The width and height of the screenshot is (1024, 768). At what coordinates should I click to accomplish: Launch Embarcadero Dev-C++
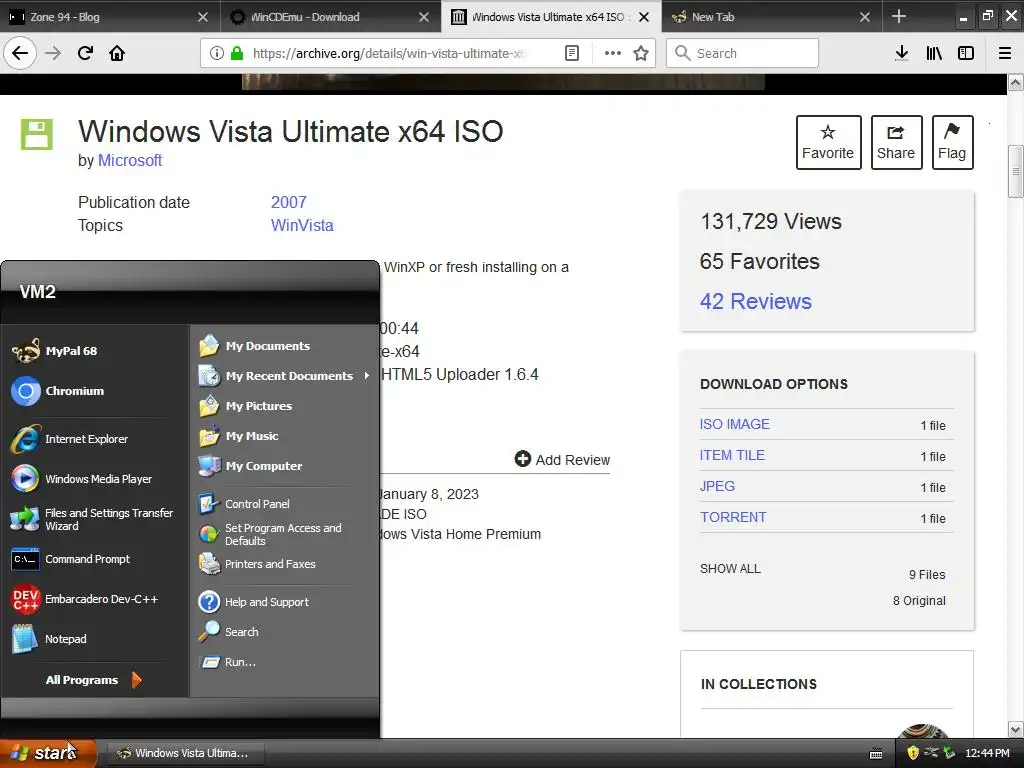coord(84,599)
